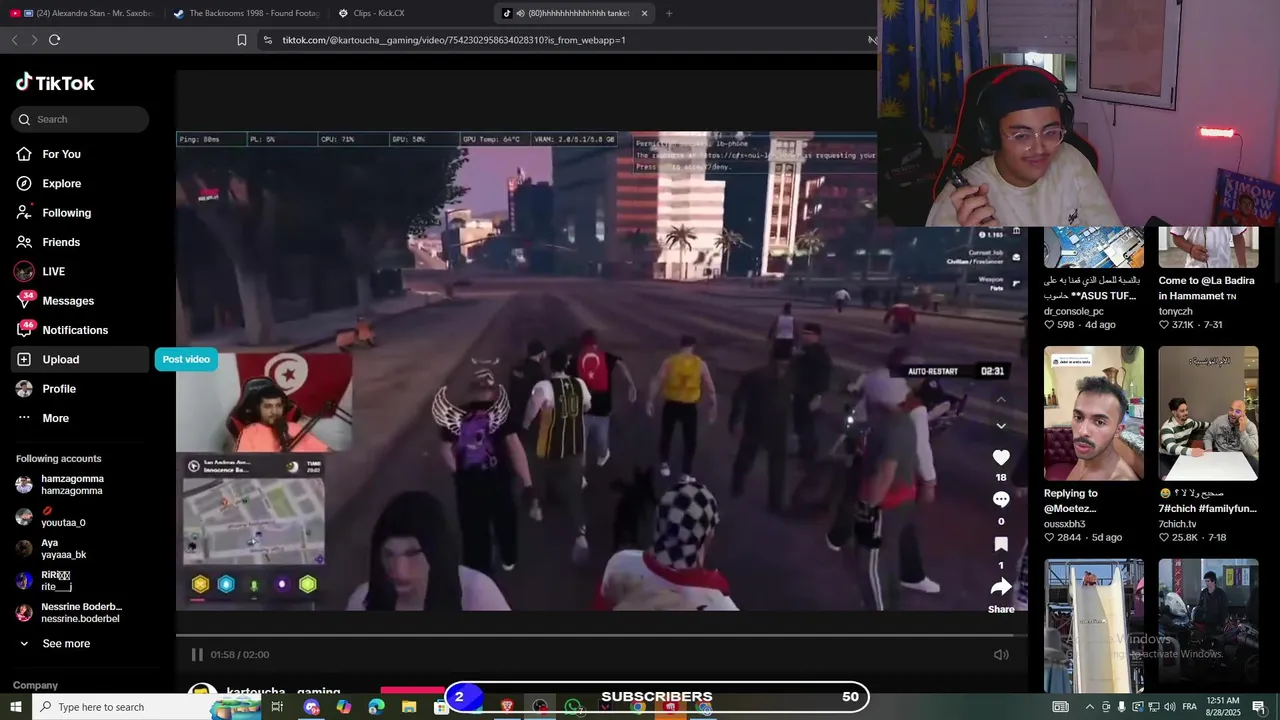
Task: Open a new browser tab
Action: [x=669, y=13]
